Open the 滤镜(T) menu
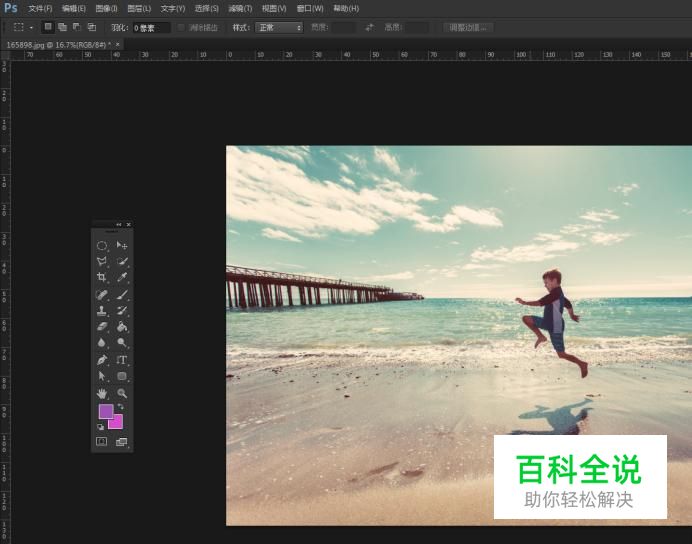Image resolution: width=692 pixels, height=544 pixels. [x=238, y=8]
